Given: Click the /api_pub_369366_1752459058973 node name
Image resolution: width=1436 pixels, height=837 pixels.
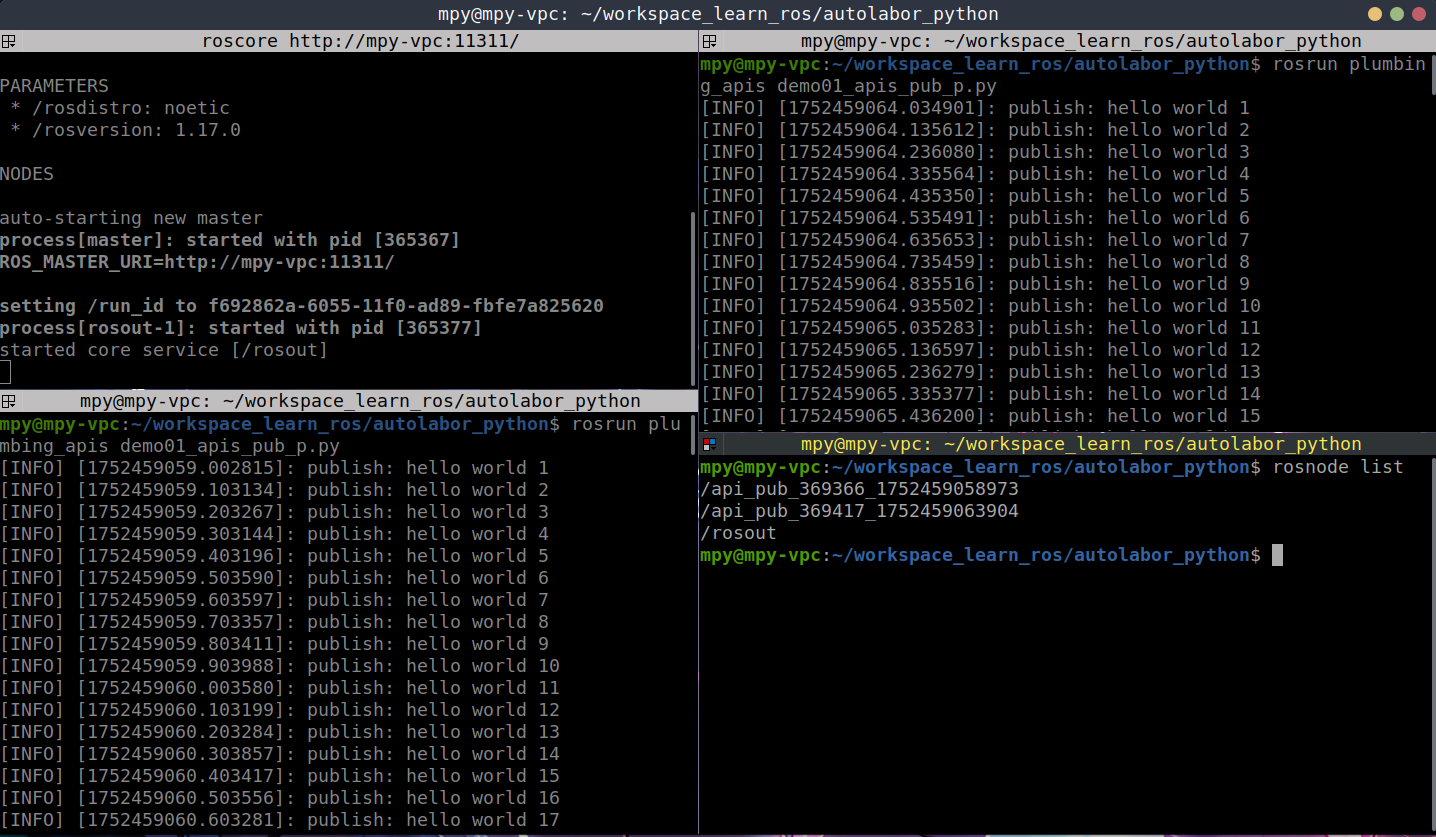Looking at the screenshot, I should (859, 489).
